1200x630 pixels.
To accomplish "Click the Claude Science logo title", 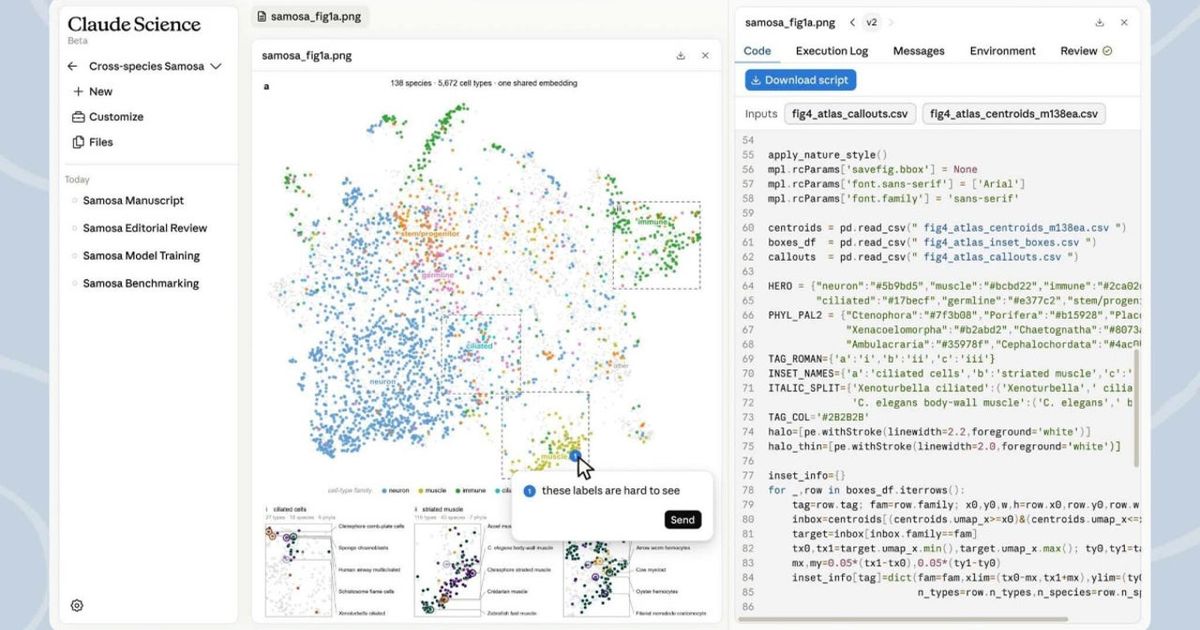I will click(134, 25).
